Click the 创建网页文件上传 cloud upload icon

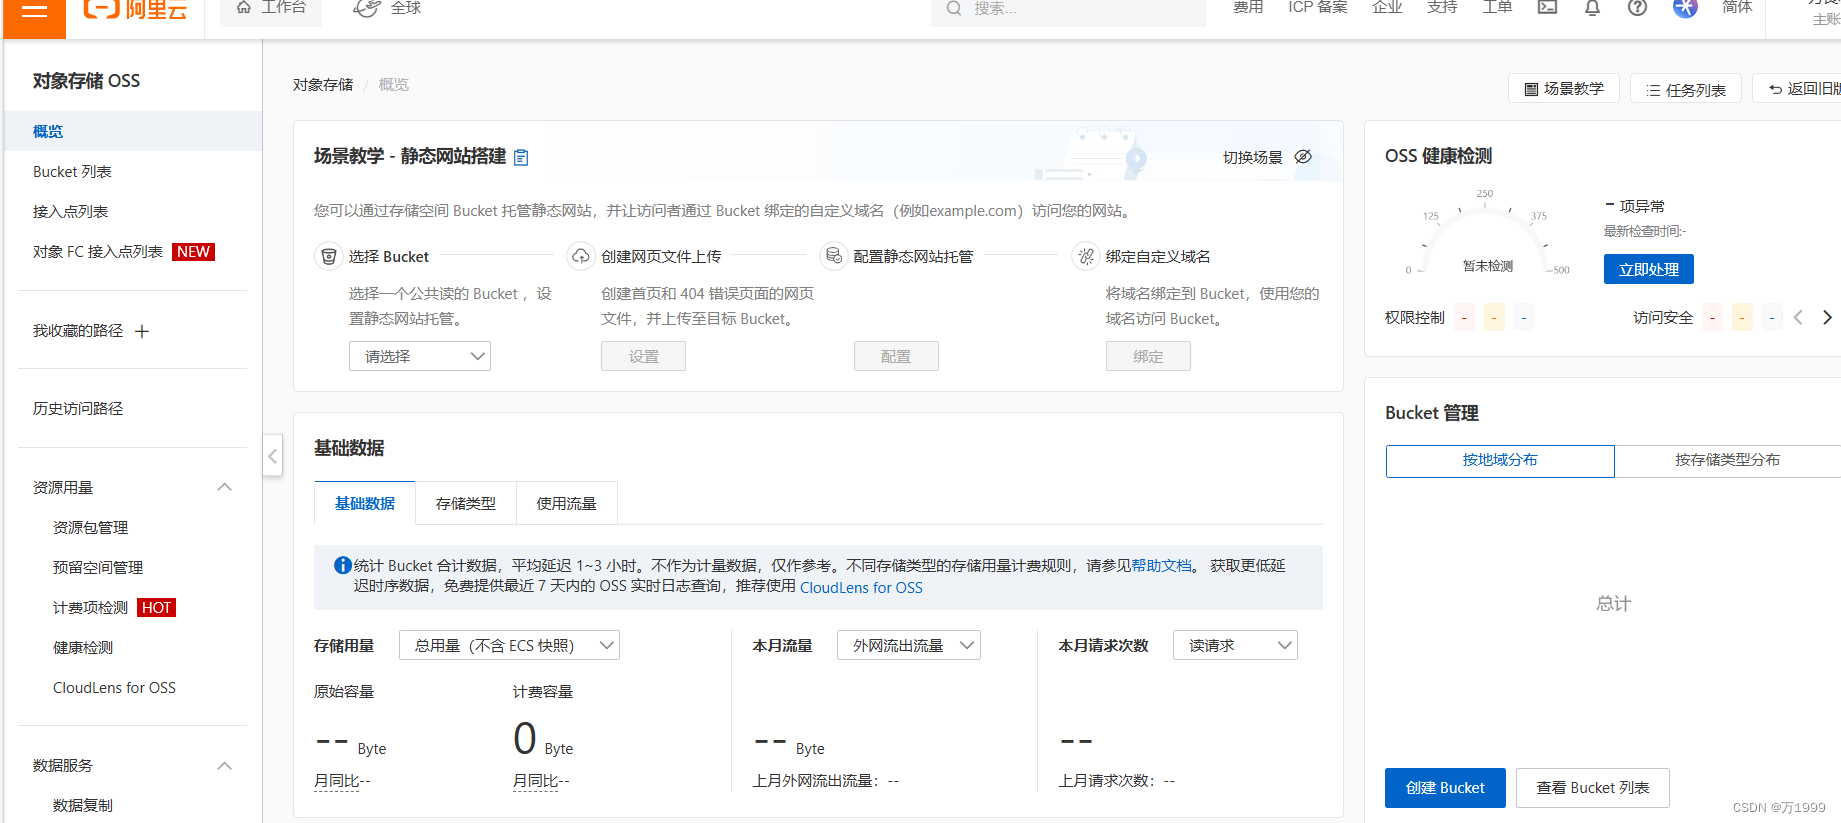click(x=580, y=256)
